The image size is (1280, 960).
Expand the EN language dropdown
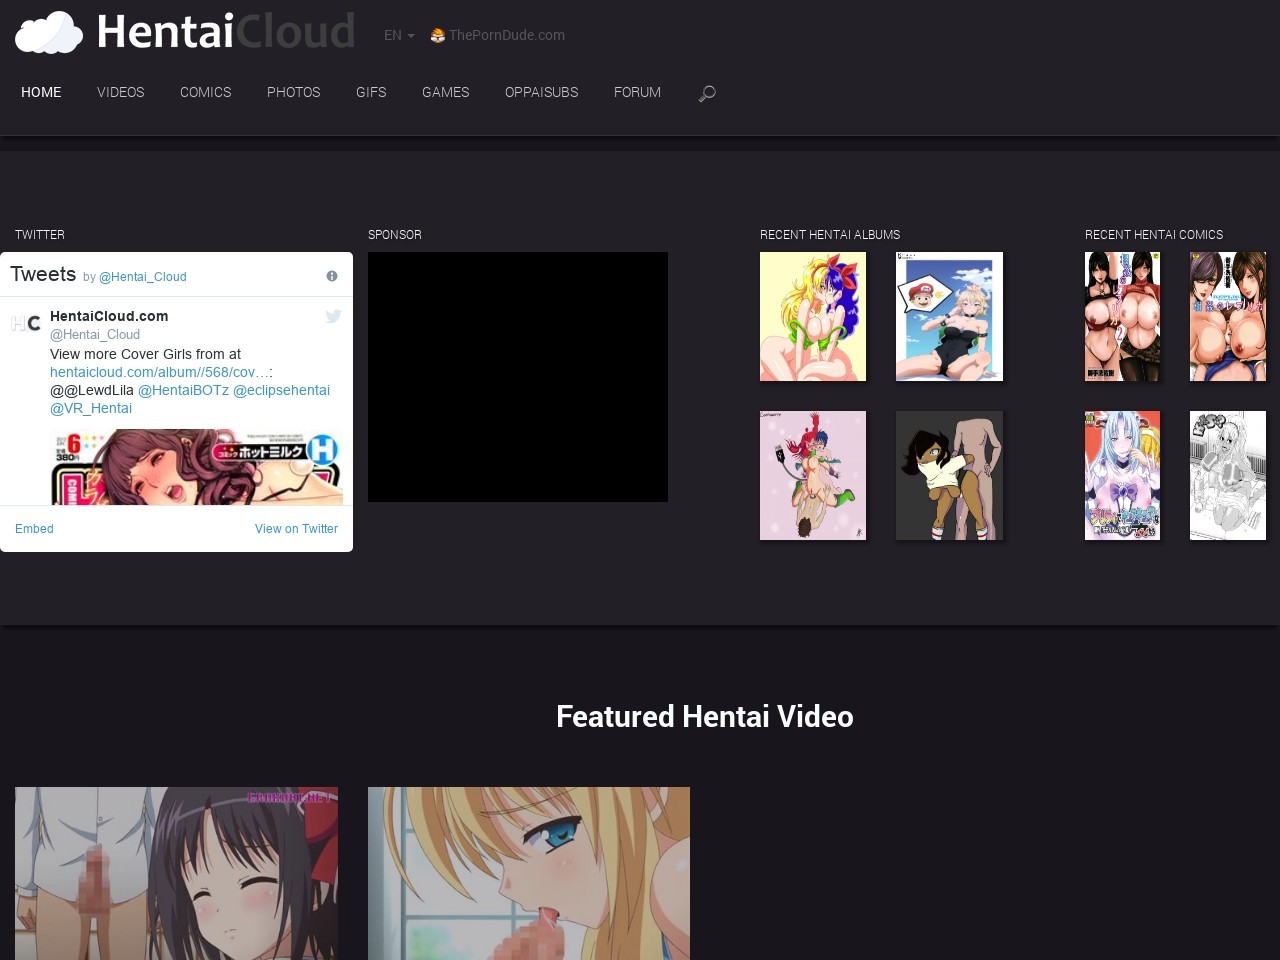click(398, 35)
